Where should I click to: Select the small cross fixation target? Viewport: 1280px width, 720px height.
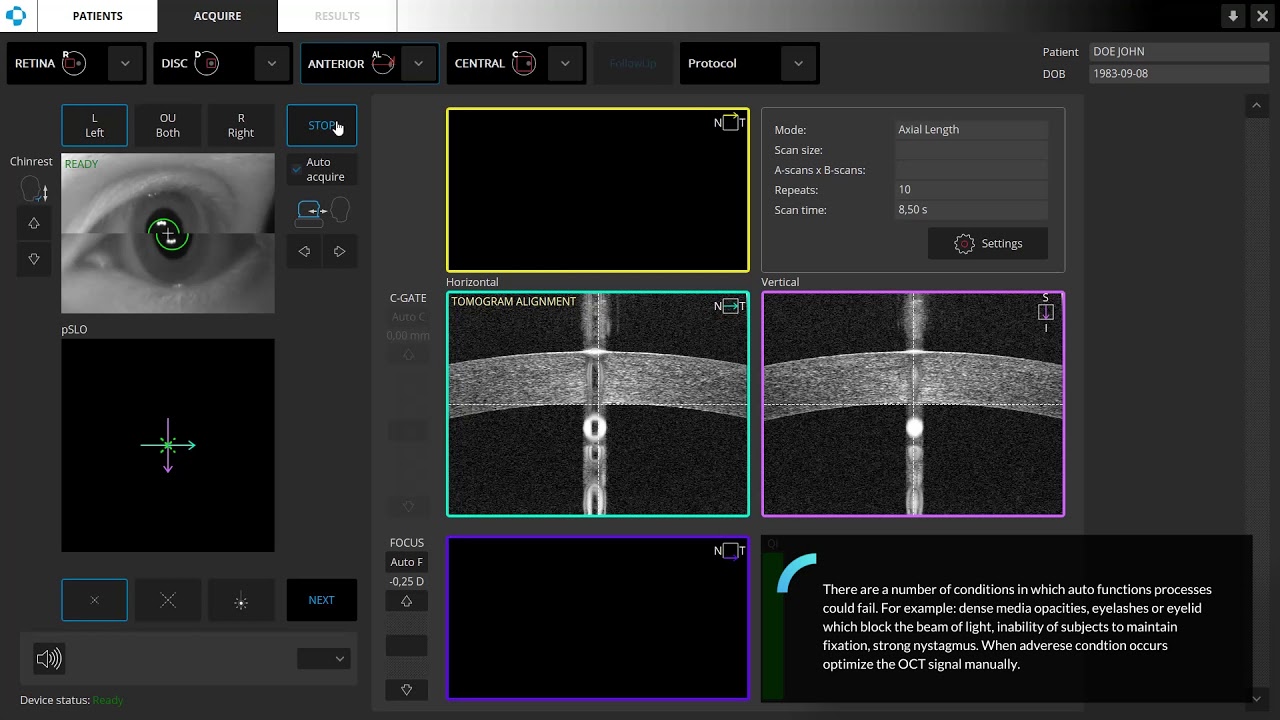click(94, 600)
